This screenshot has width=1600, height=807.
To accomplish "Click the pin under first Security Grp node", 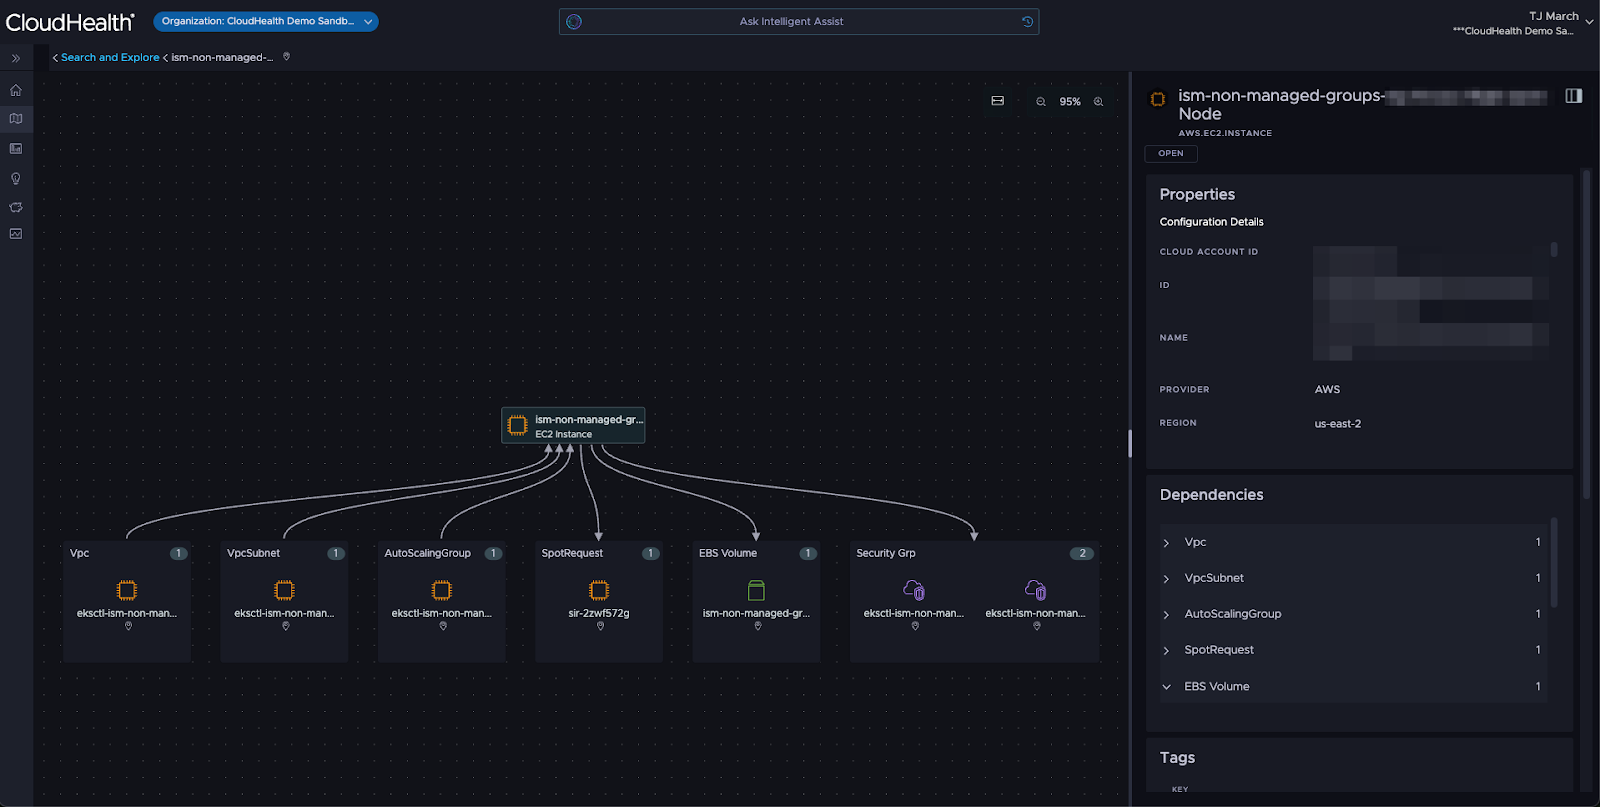I will (x=915, y=626).
